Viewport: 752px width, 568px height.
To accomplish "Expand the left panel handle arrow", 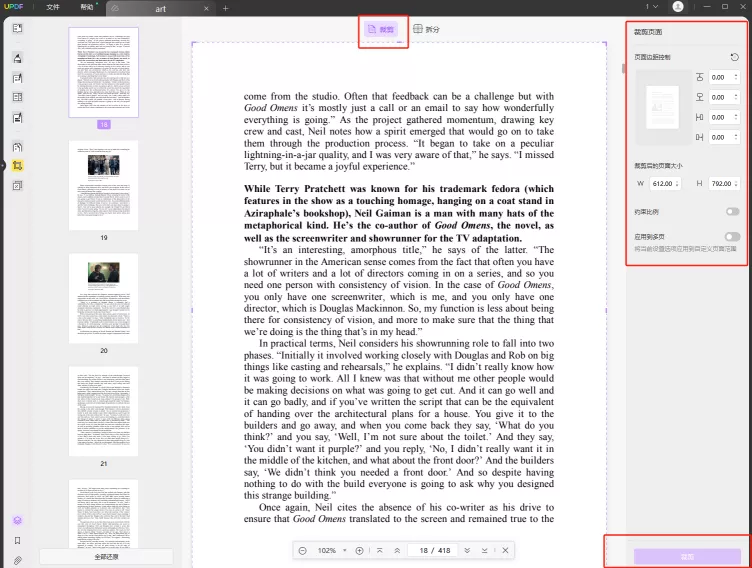I will tap(2, 166).
